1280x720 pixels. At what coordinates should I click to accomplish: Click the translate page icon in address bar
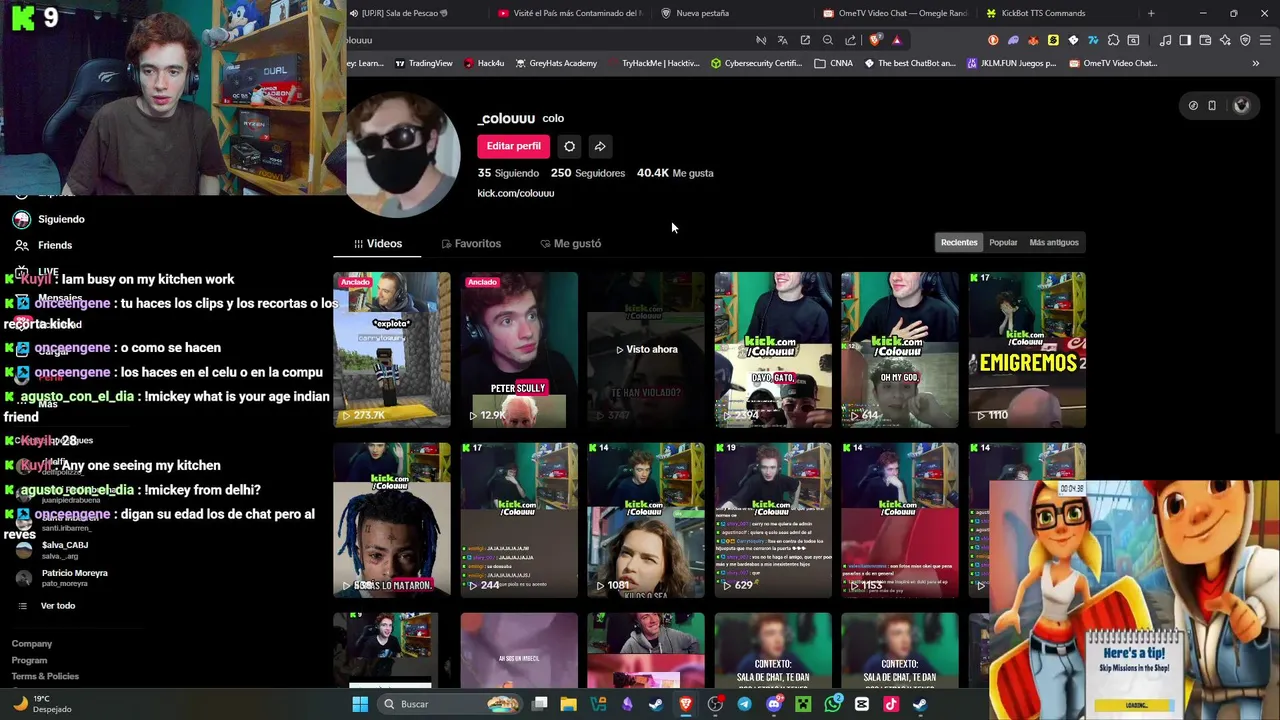pyautogui.click(x=783, y=40)
